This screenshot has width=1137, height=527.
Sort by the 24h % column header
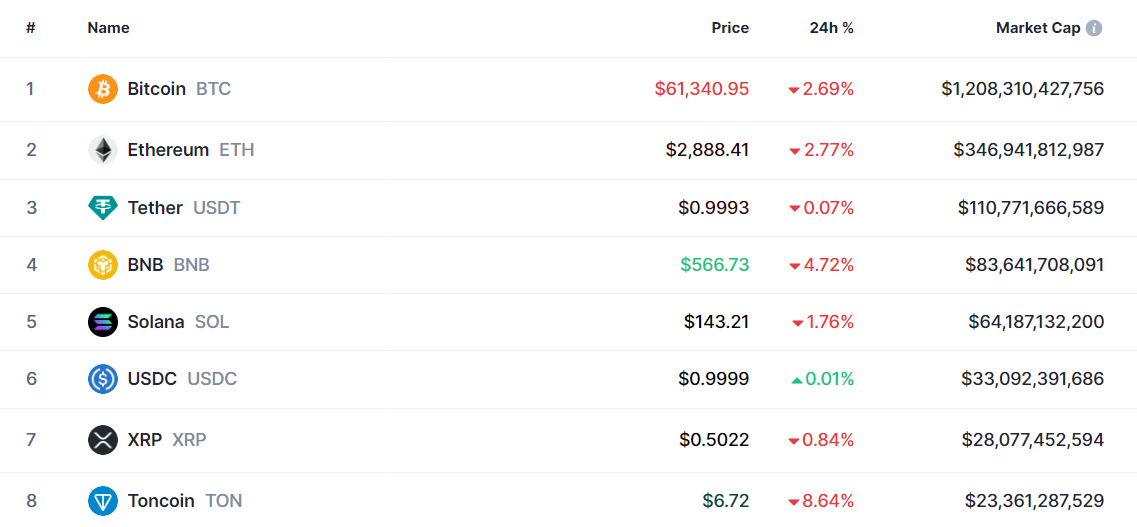tap(832, 28)
